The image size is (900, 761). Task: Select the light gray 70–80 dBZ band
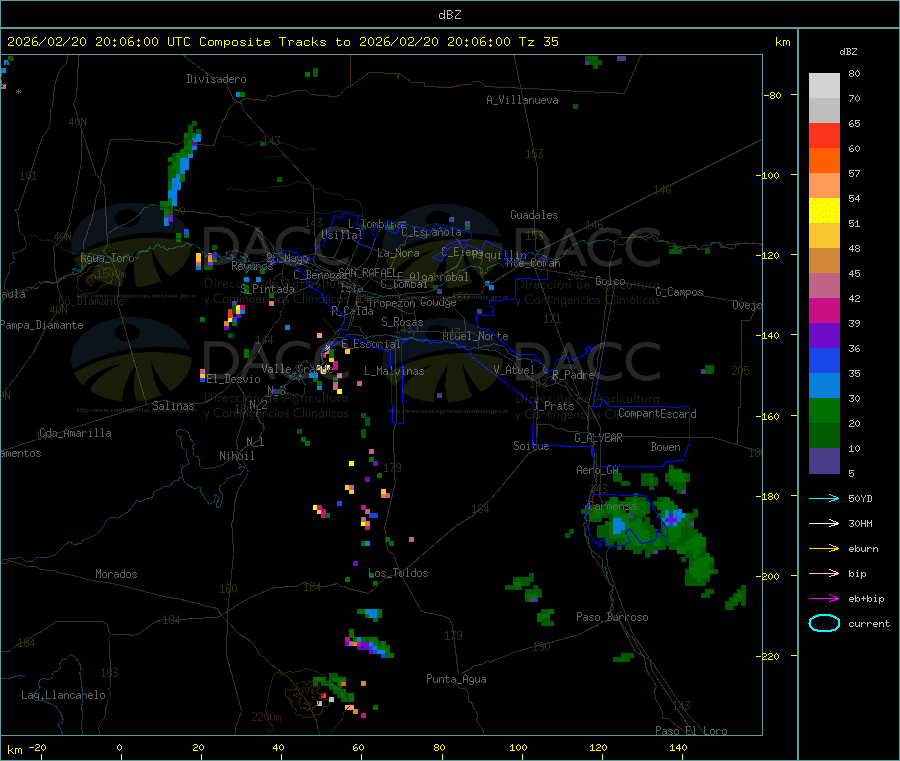coord(824,86)
